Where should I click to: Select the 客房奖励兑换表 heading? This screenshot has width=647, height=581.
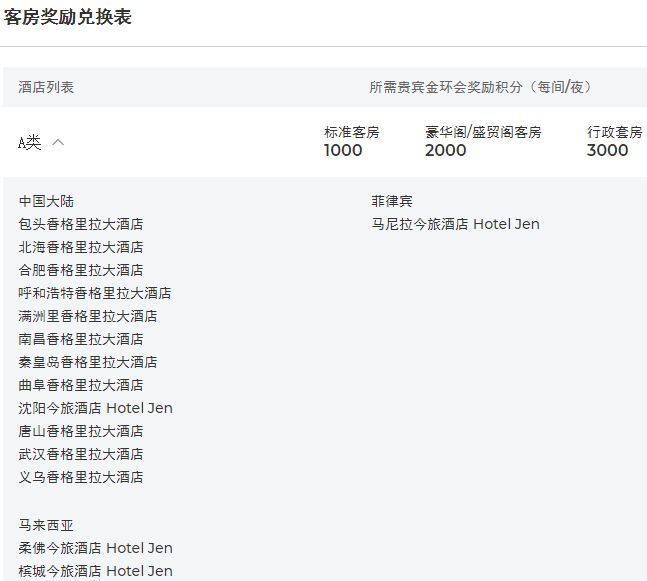coord(68,17)
